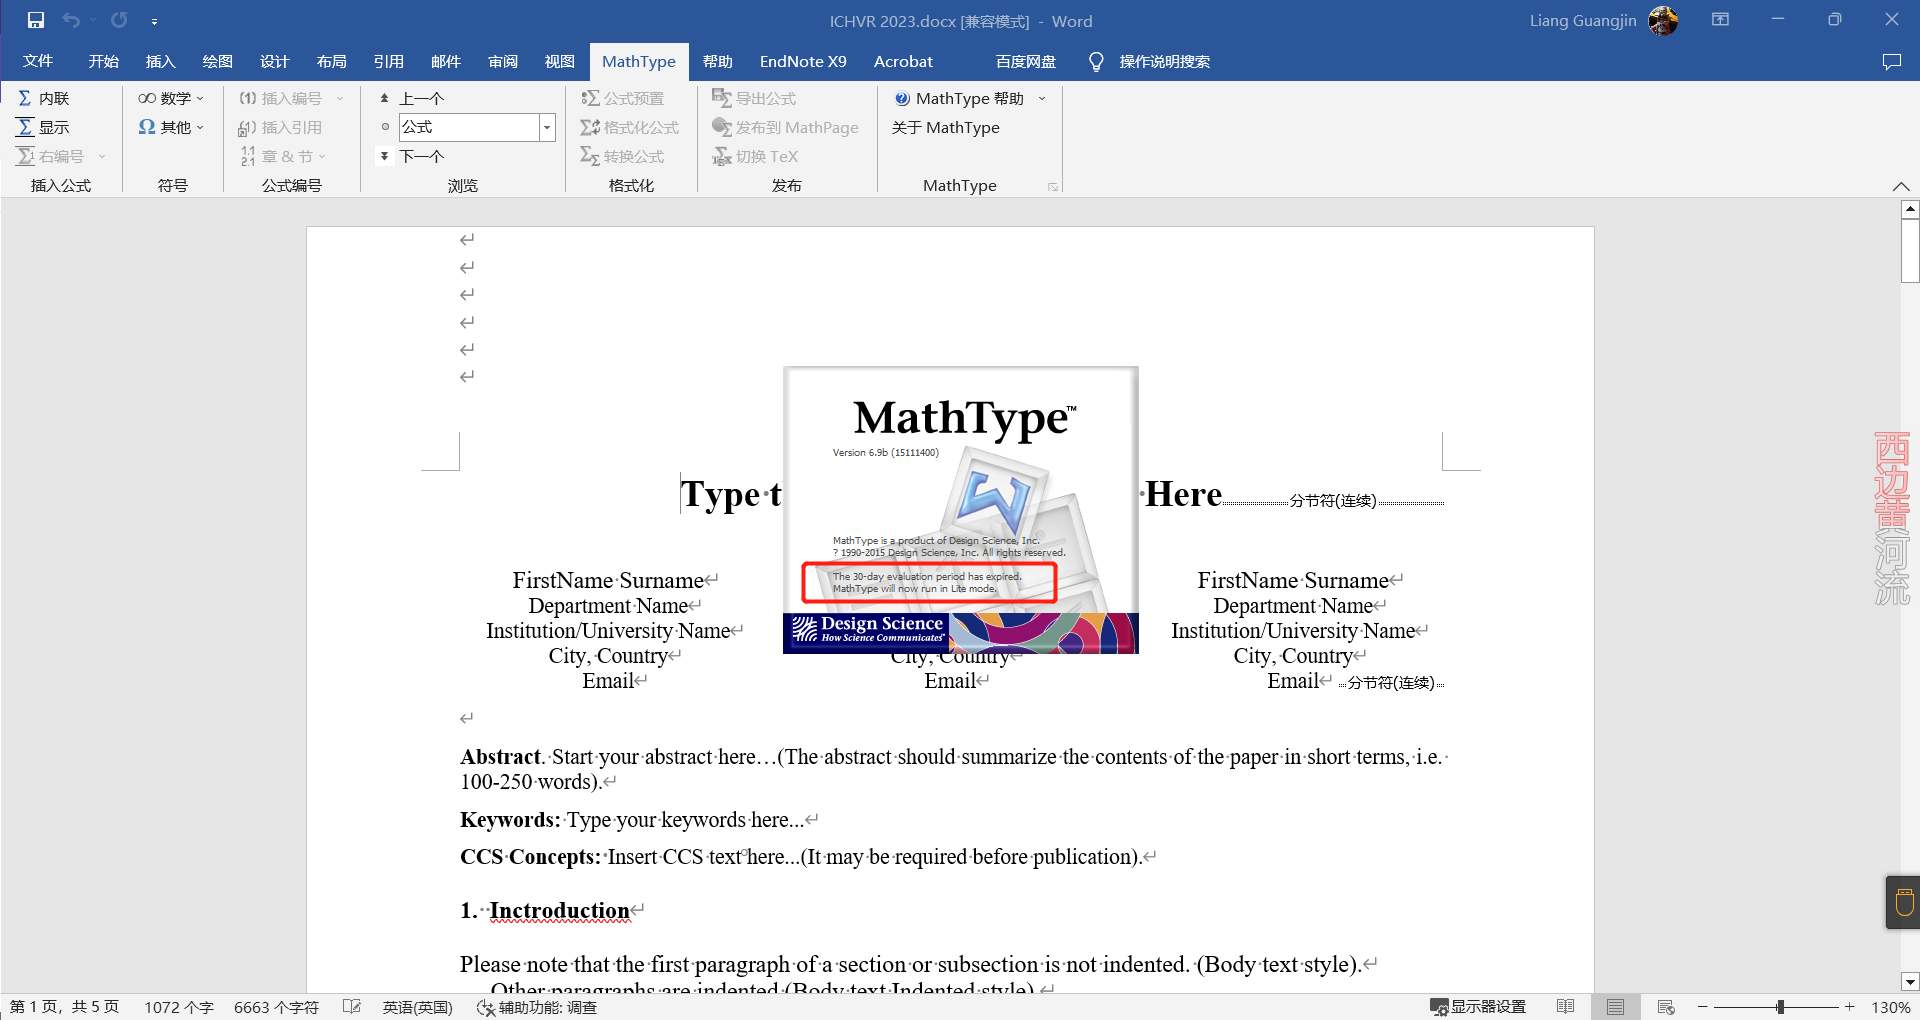
Task: Click 发布到 MathPage icon
Action: [x=722, y=127]
